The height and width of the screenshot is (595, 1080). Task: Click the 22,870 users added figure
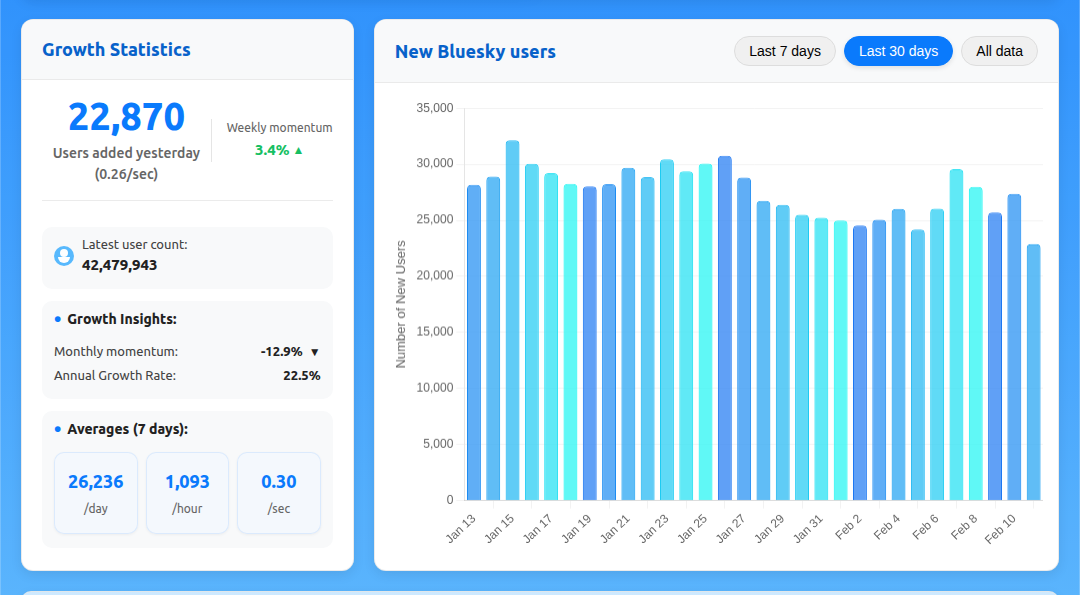[x=126, y=118]
